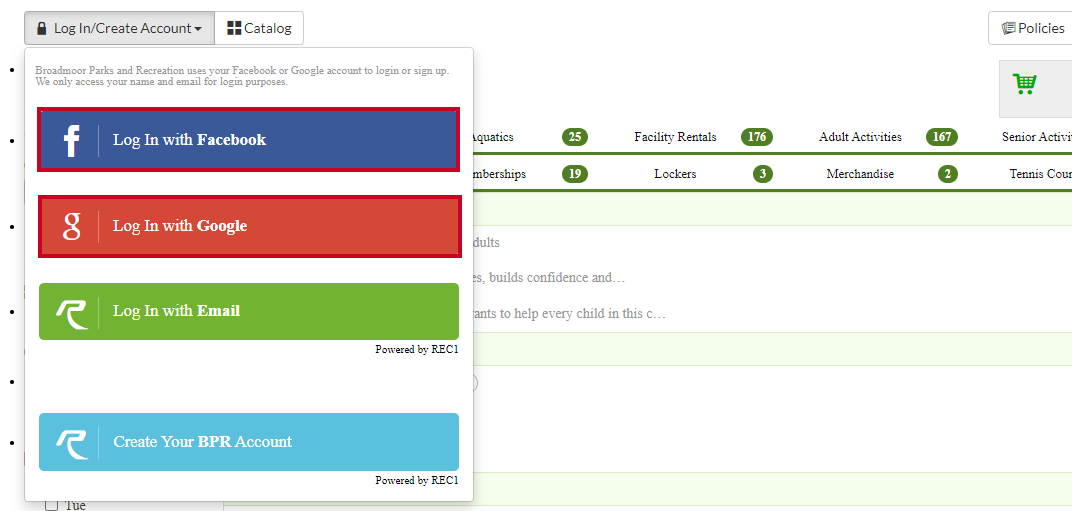Select the Facility Rentals tab

(675, 137)
